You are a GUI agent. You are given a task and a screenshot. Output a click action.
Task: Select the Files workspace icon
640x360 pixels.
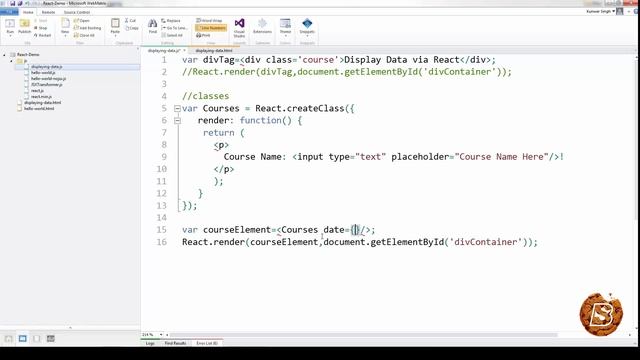(22, 339)
